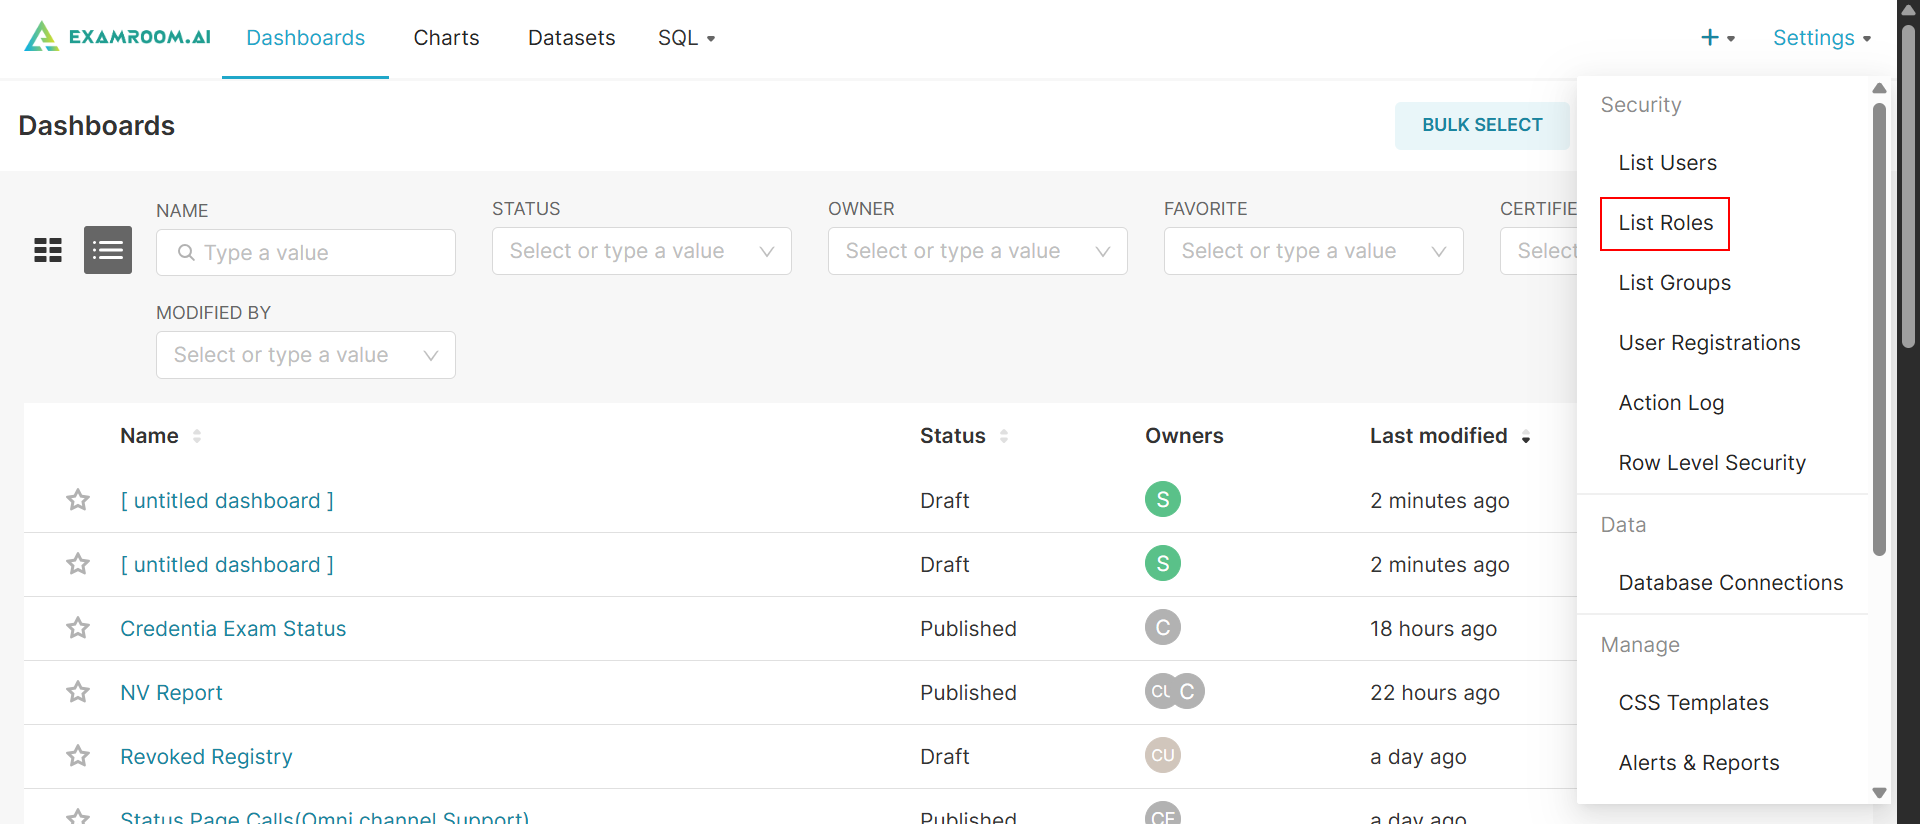Image resolution: width=1920 pixels, height=824 pixels.
Task: Expand the Owner filter dropdown
Action: [977, 251]
